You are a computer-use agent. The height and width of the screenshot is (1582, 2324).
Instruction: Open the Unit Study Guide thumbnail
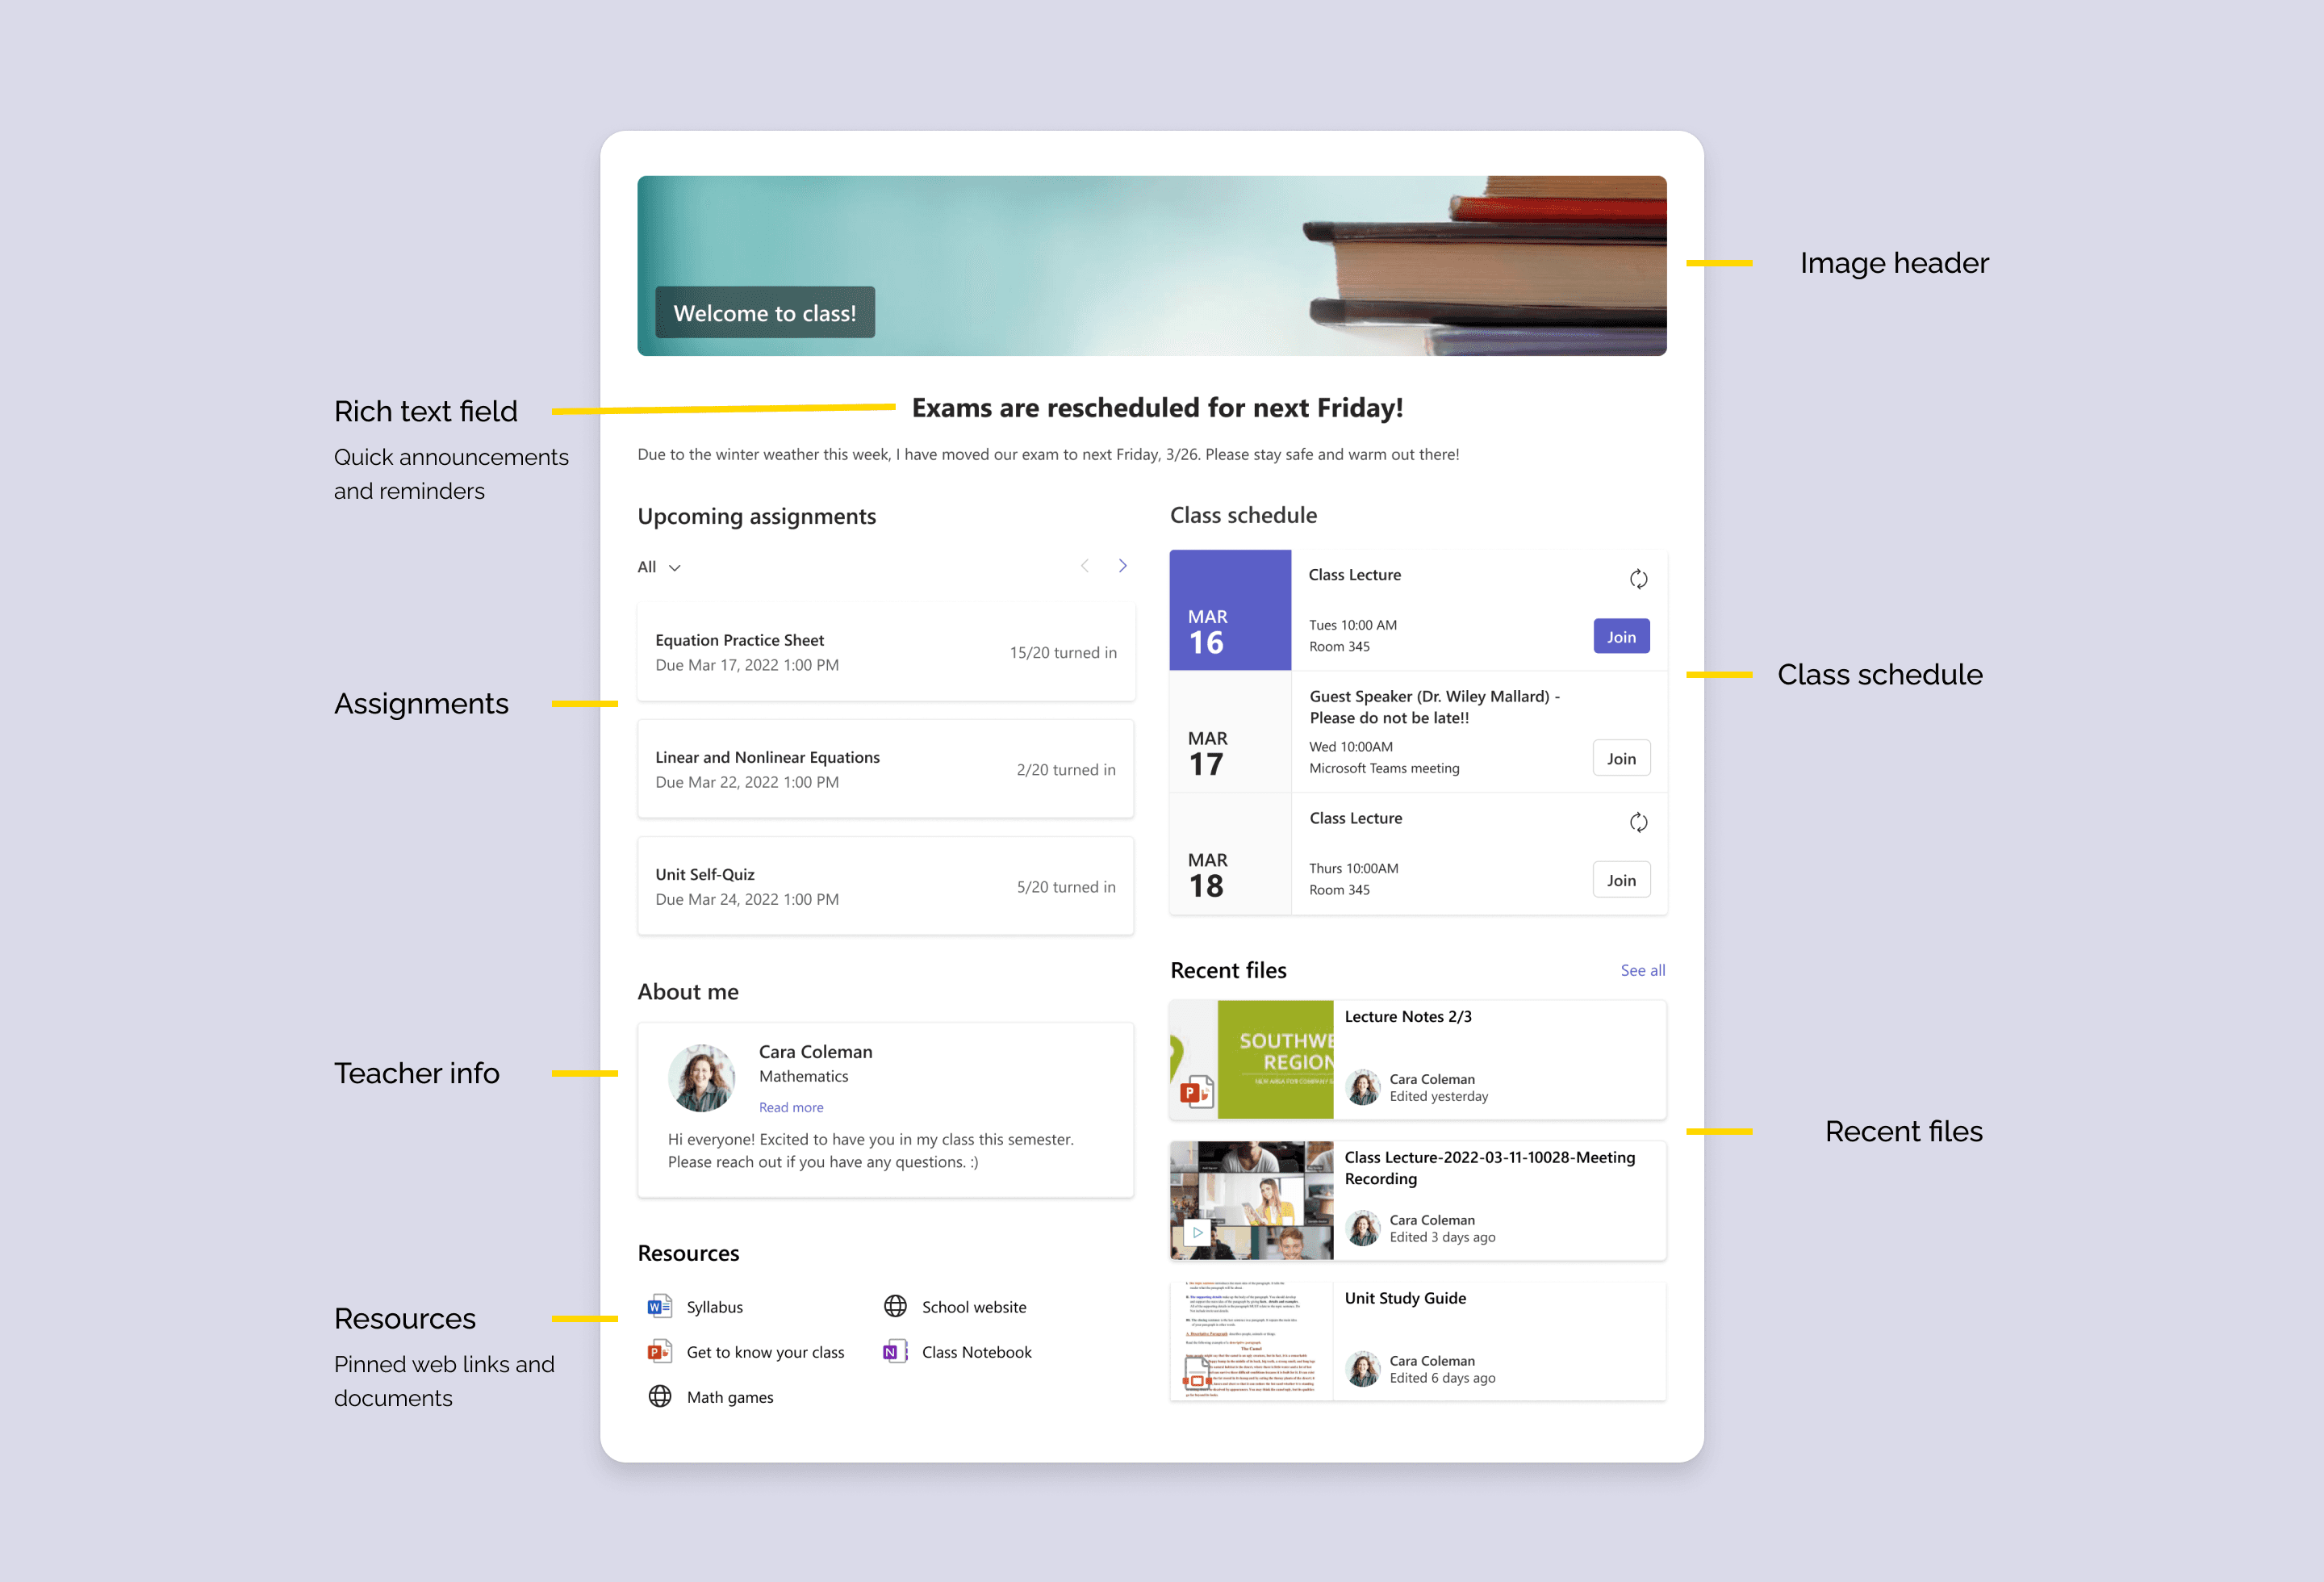click(1252, 1341)
